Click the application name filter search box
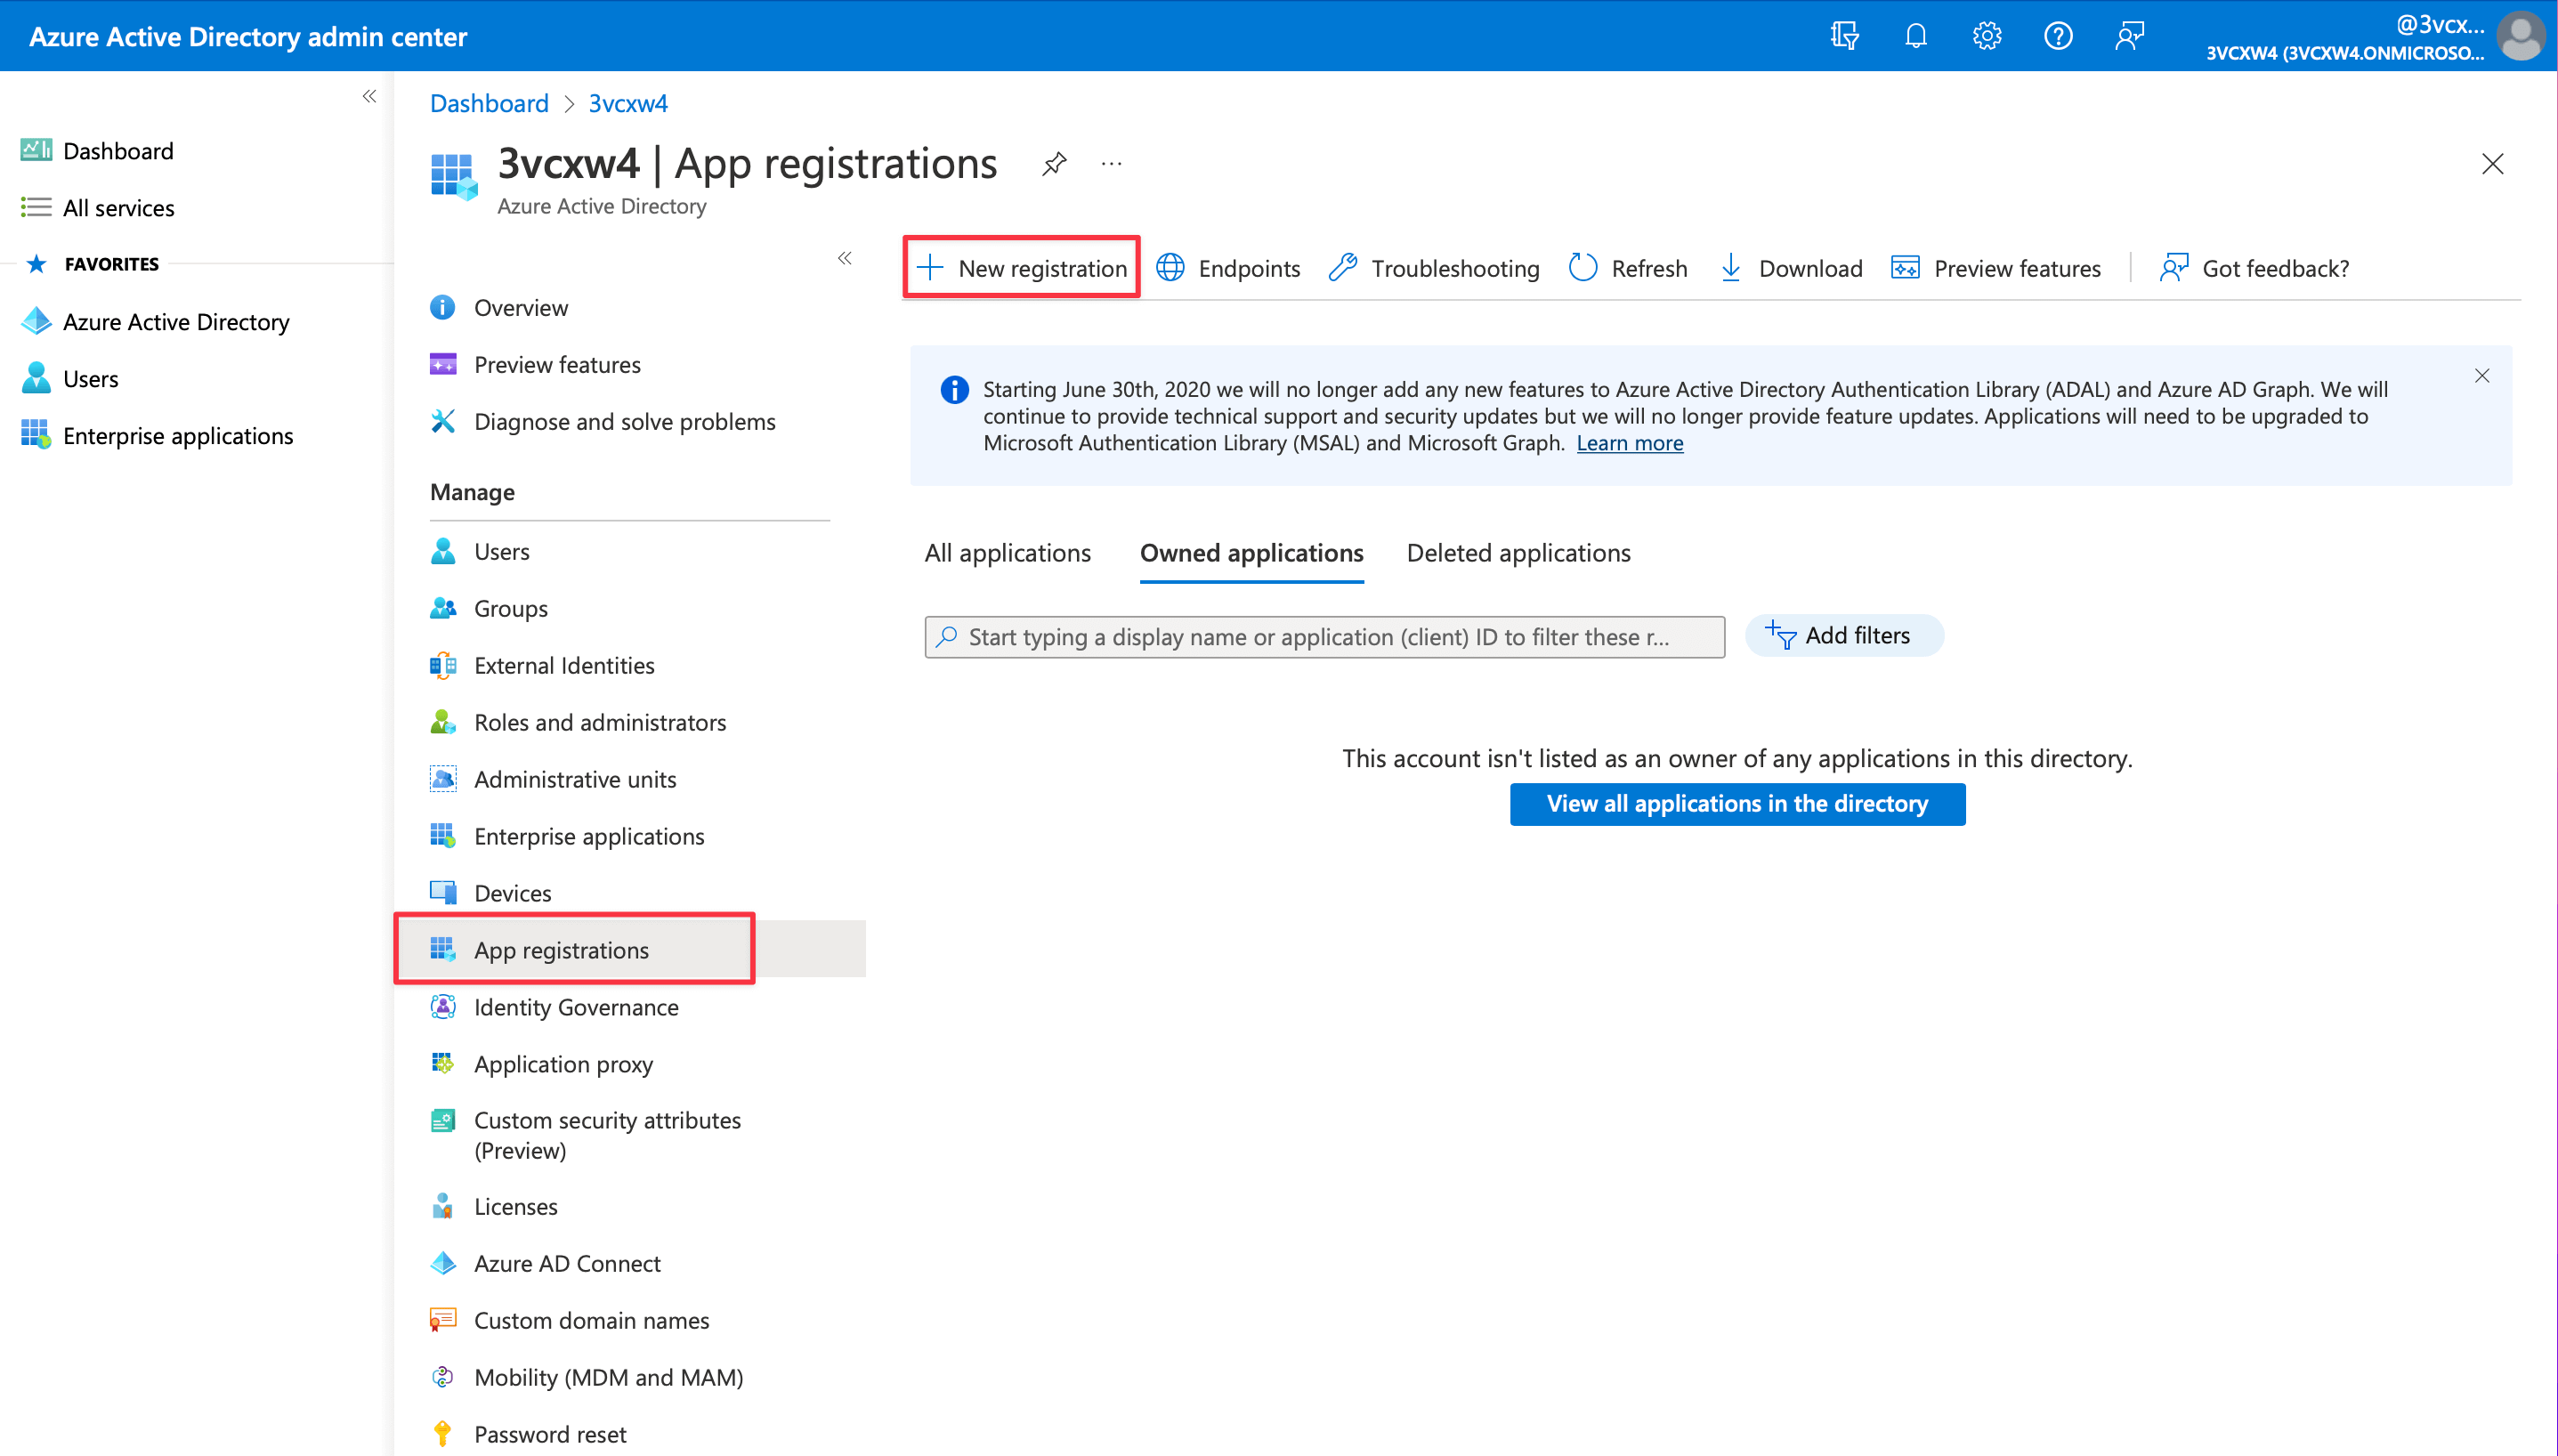 (x=1324, y=637)
